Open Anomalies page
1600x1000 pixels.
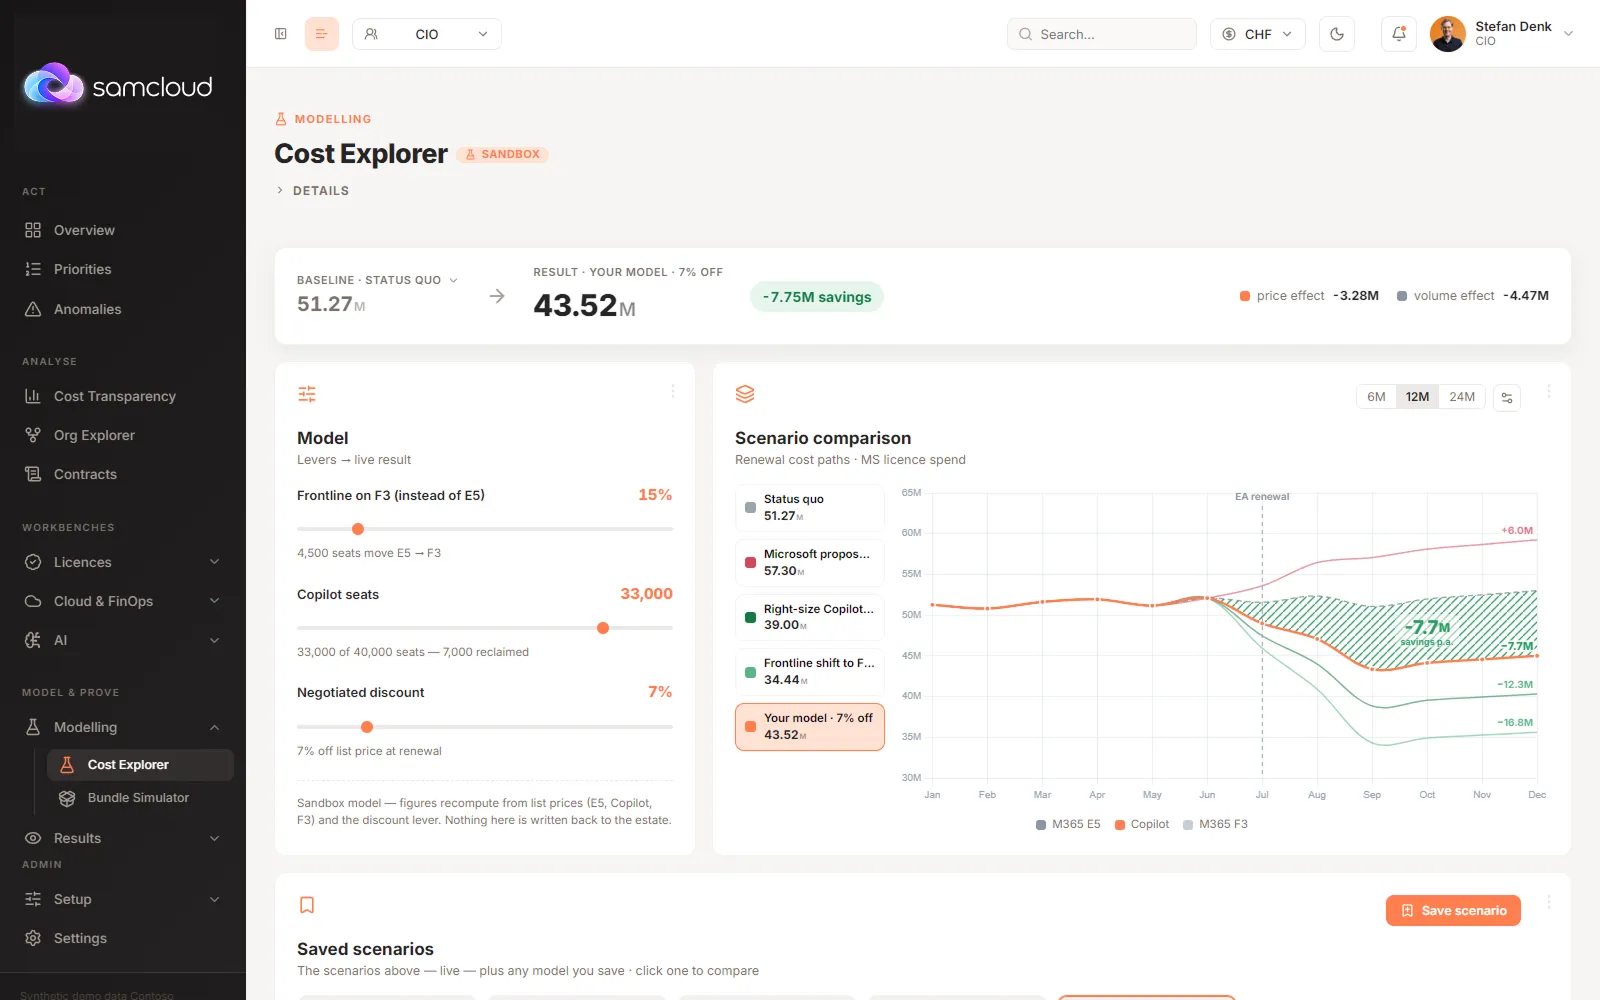(122, 309)
